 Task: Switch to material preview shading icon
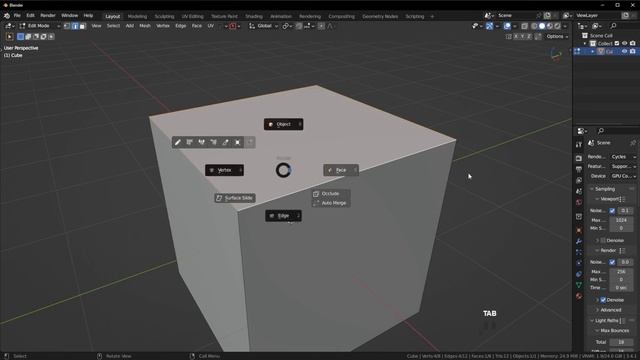pyautogui.click(x=549, y=26)
